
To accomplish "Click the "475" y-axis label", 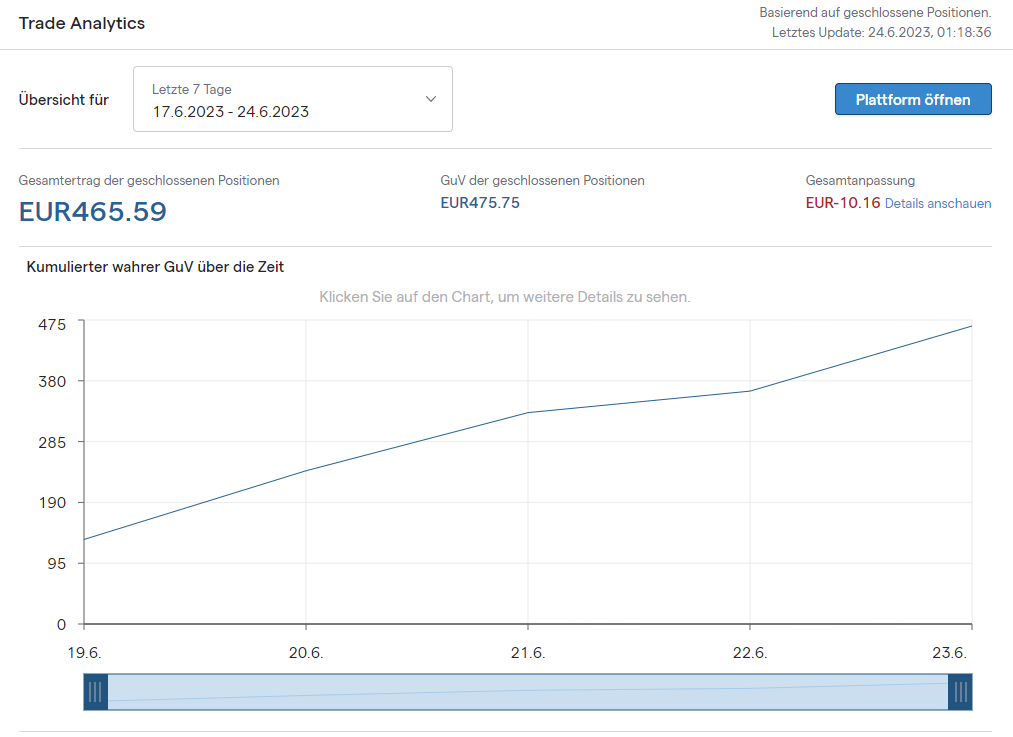I will [52, 324].
